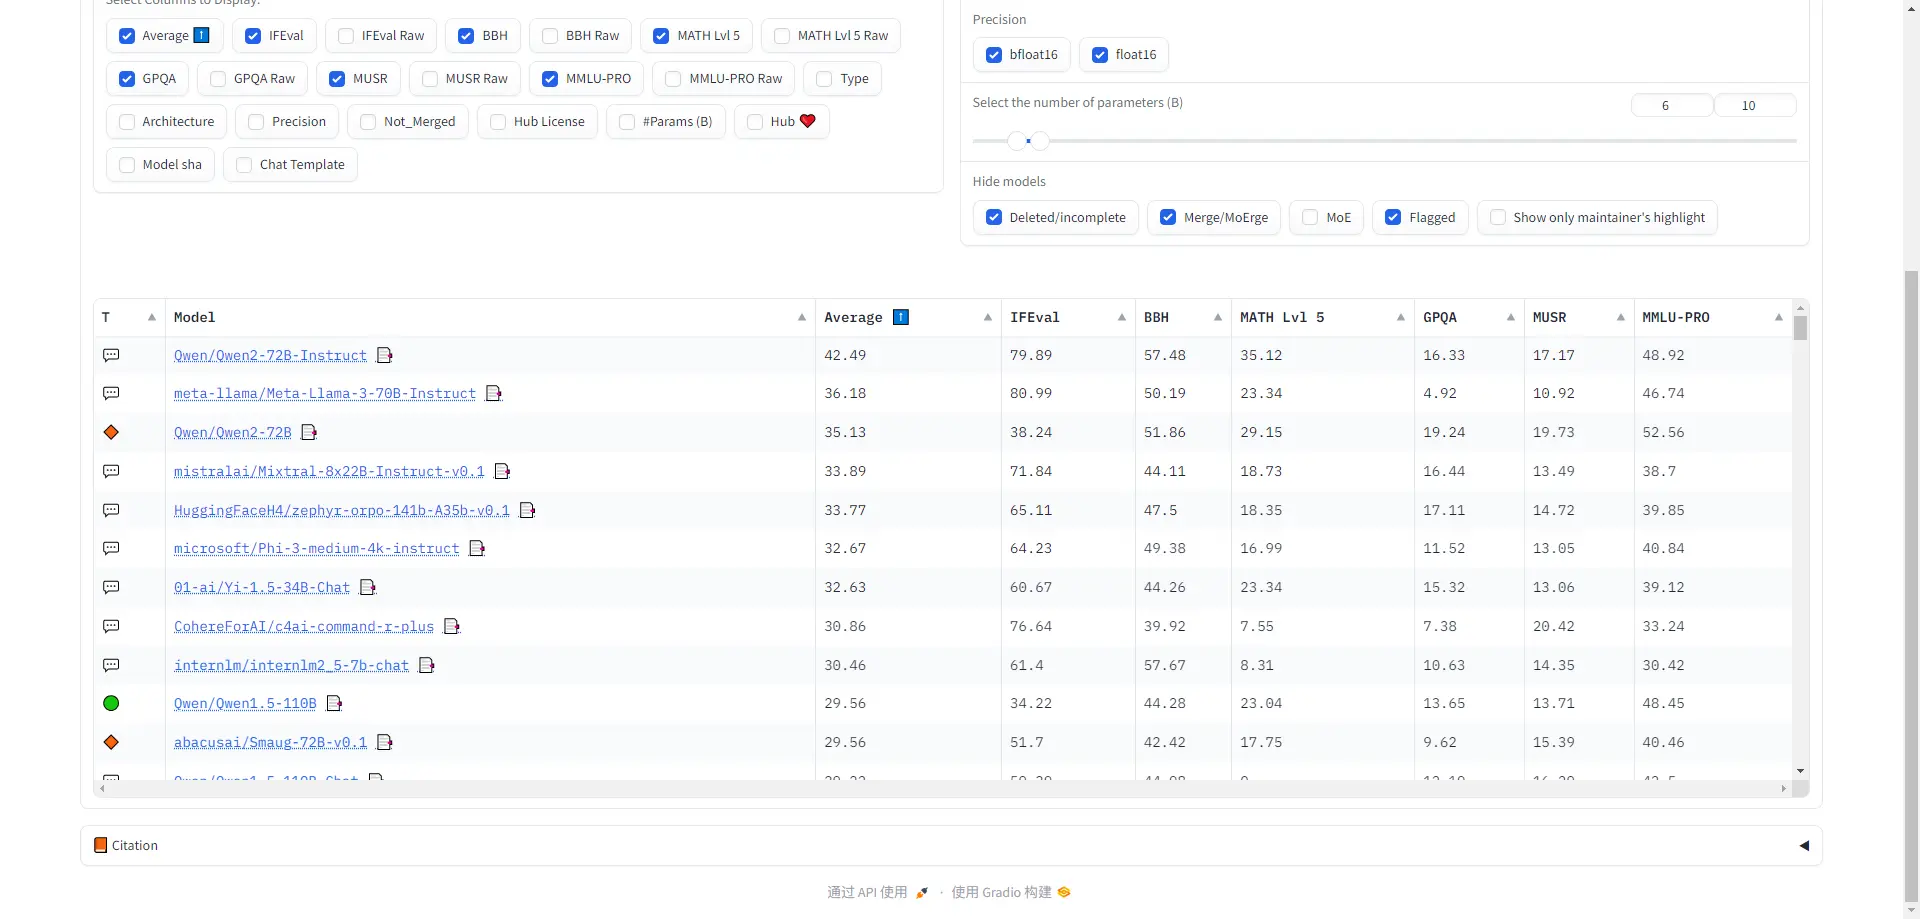Open microsoft/Phi-3-medium-4k-instruct link
This screenshot has width=1920, height=919.
317,548
